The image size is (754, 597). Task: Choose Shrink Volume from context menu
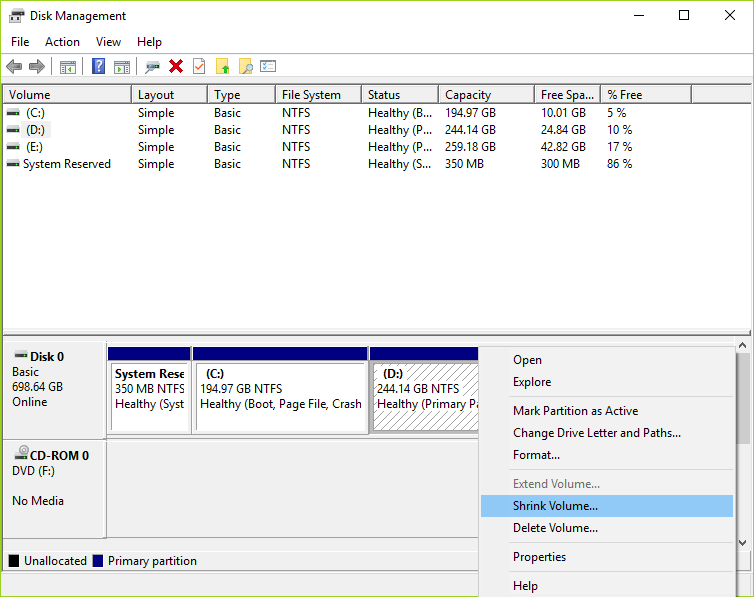[x=555, y=506]
